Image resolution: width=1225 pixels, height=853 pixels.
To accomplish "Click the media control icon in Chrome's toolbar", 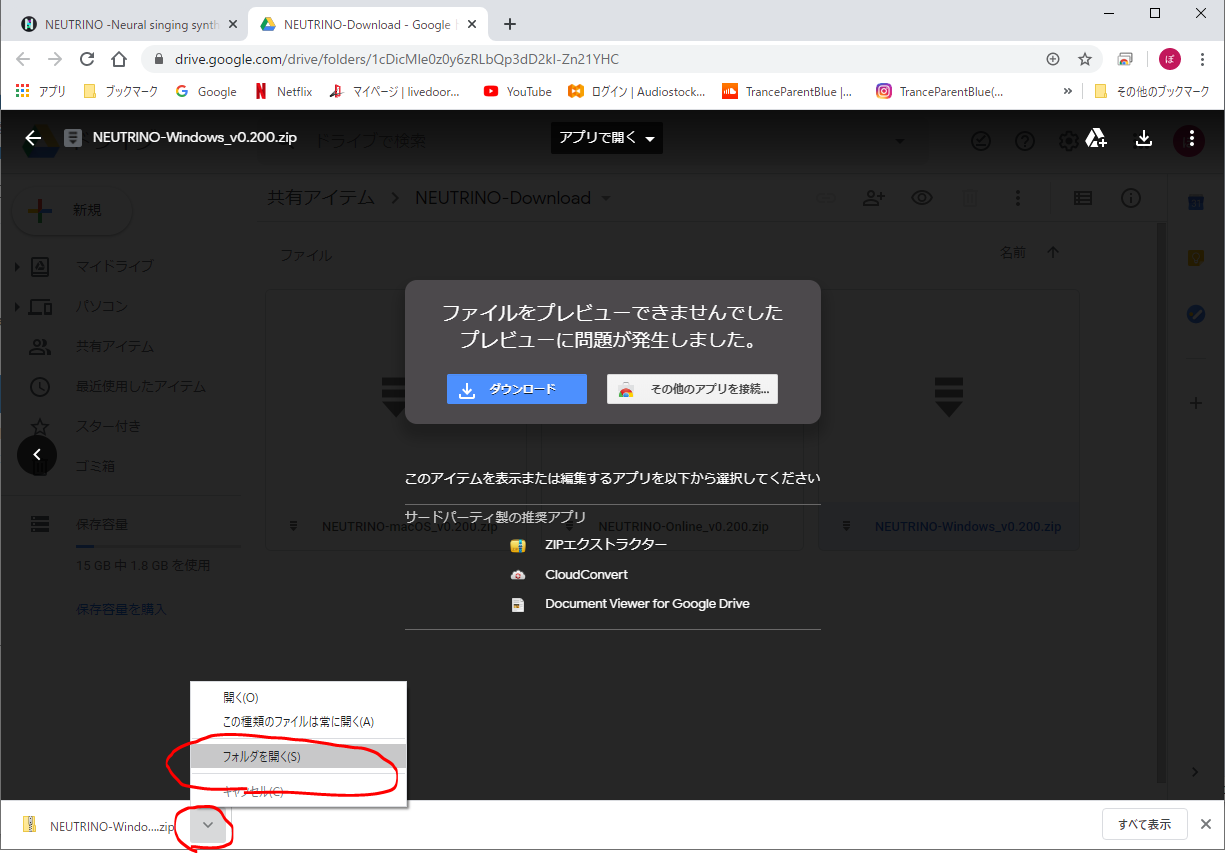I will point(1126,59).
